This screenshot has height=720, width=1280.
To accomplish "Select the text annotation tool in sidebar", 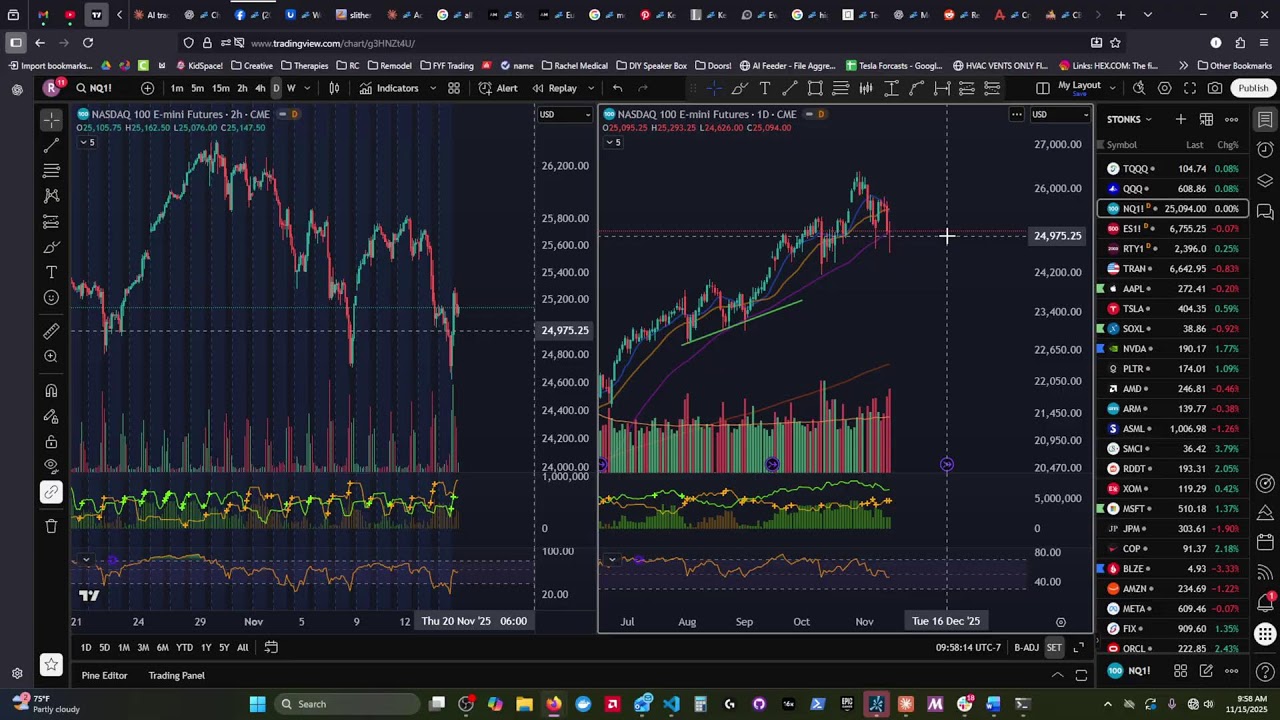I will (51, 272).
